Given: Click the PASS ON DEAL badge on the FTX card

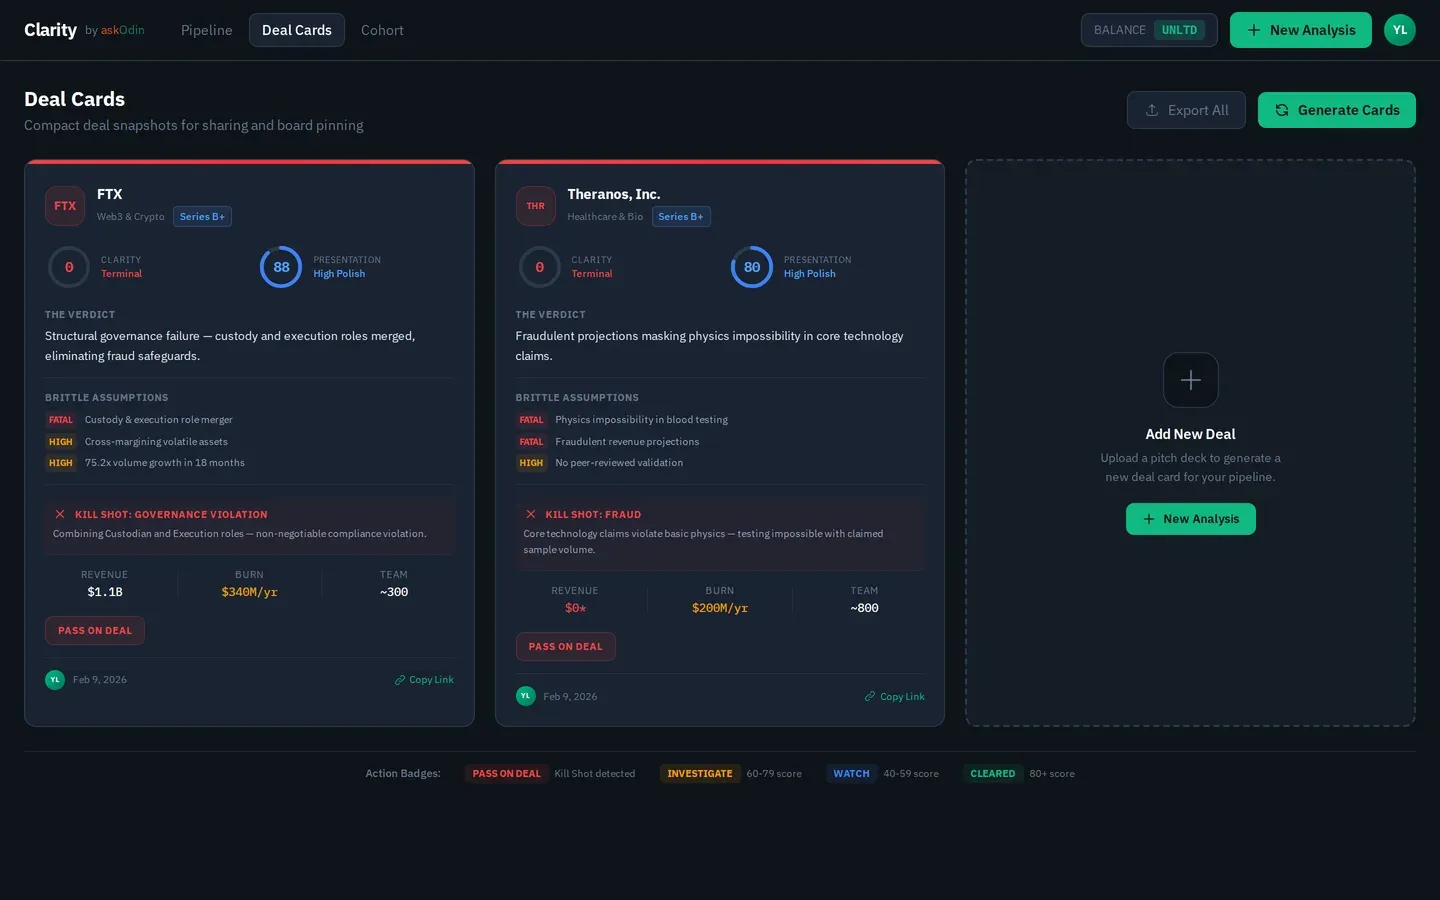Looking at the screenshot, I should 94,630.
